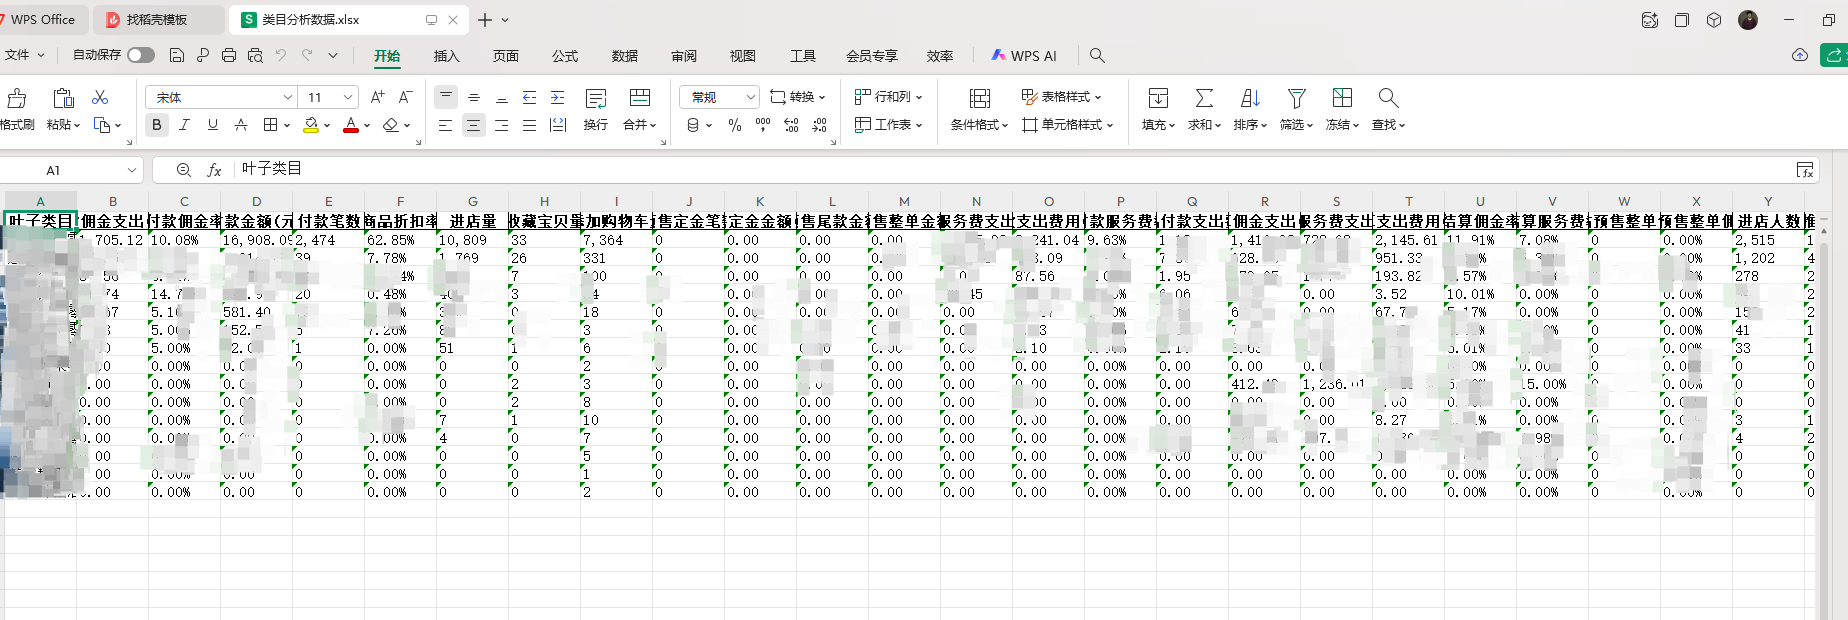This screenshot has width=1848, height=620.
Task: Click the Undo arrow icon
Action: coord(281,56)
